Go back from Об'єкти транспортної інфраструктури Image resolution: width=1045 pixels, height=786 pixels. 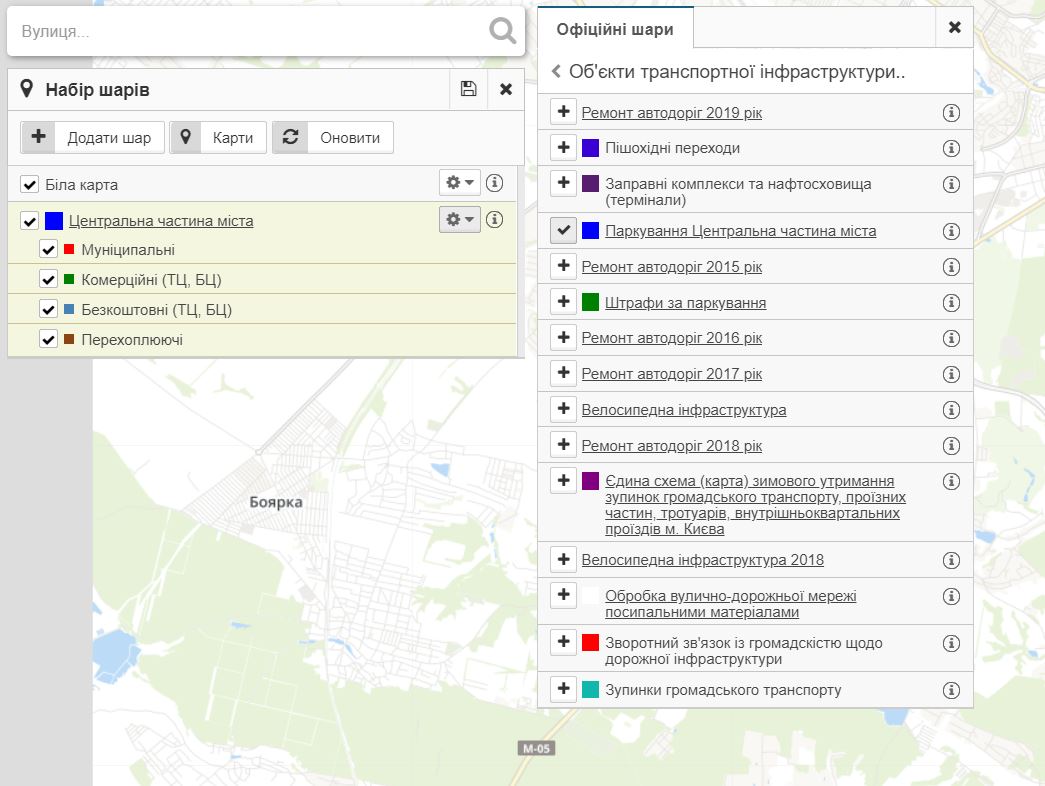pos(556,71)
